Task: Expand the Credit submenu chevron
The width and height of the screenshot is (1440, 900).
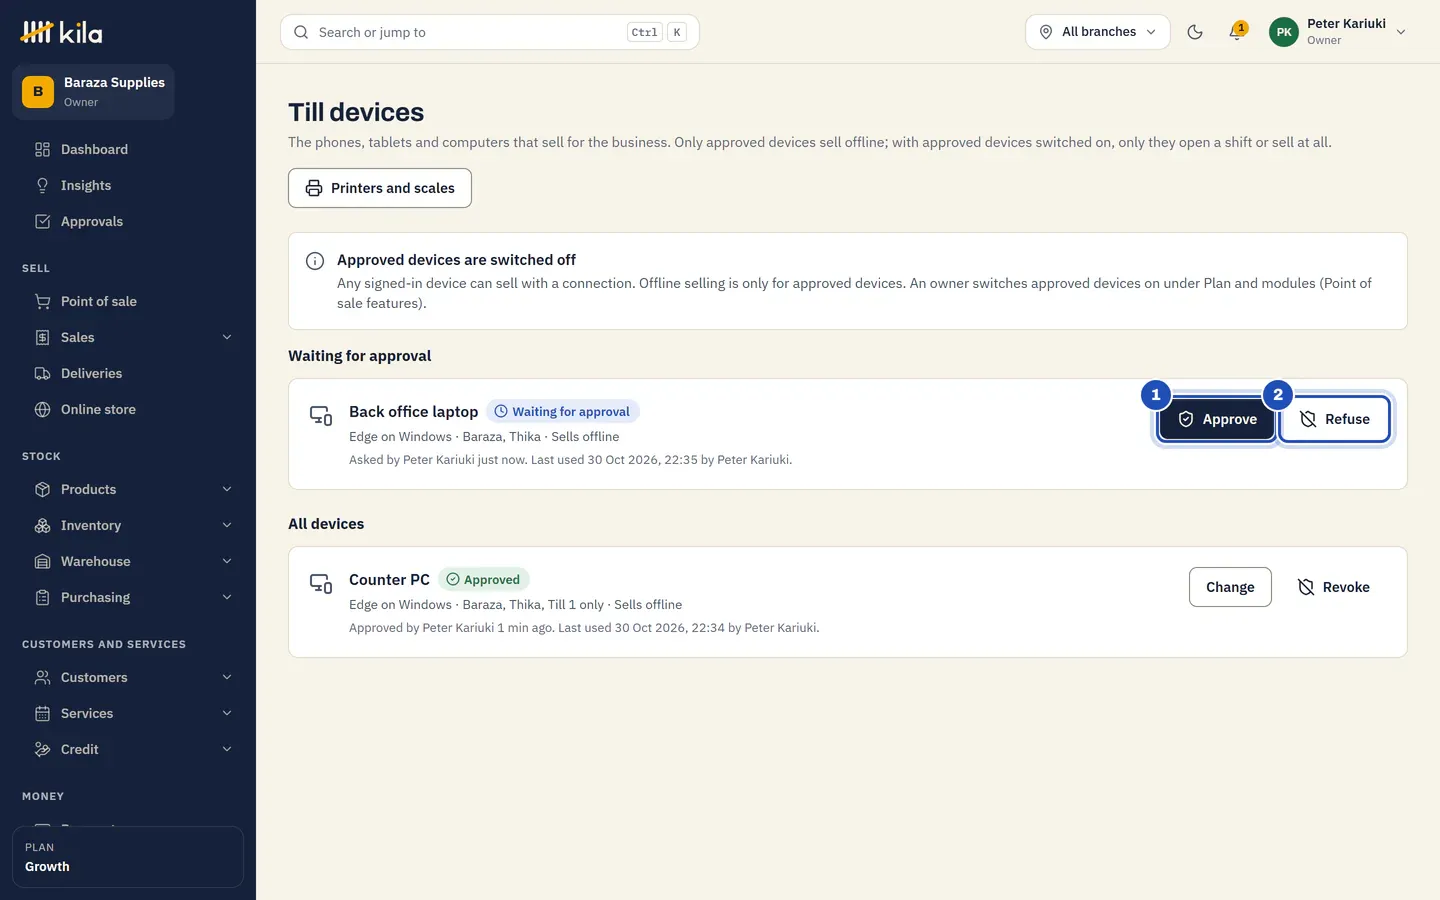Action: pos(227,750)
